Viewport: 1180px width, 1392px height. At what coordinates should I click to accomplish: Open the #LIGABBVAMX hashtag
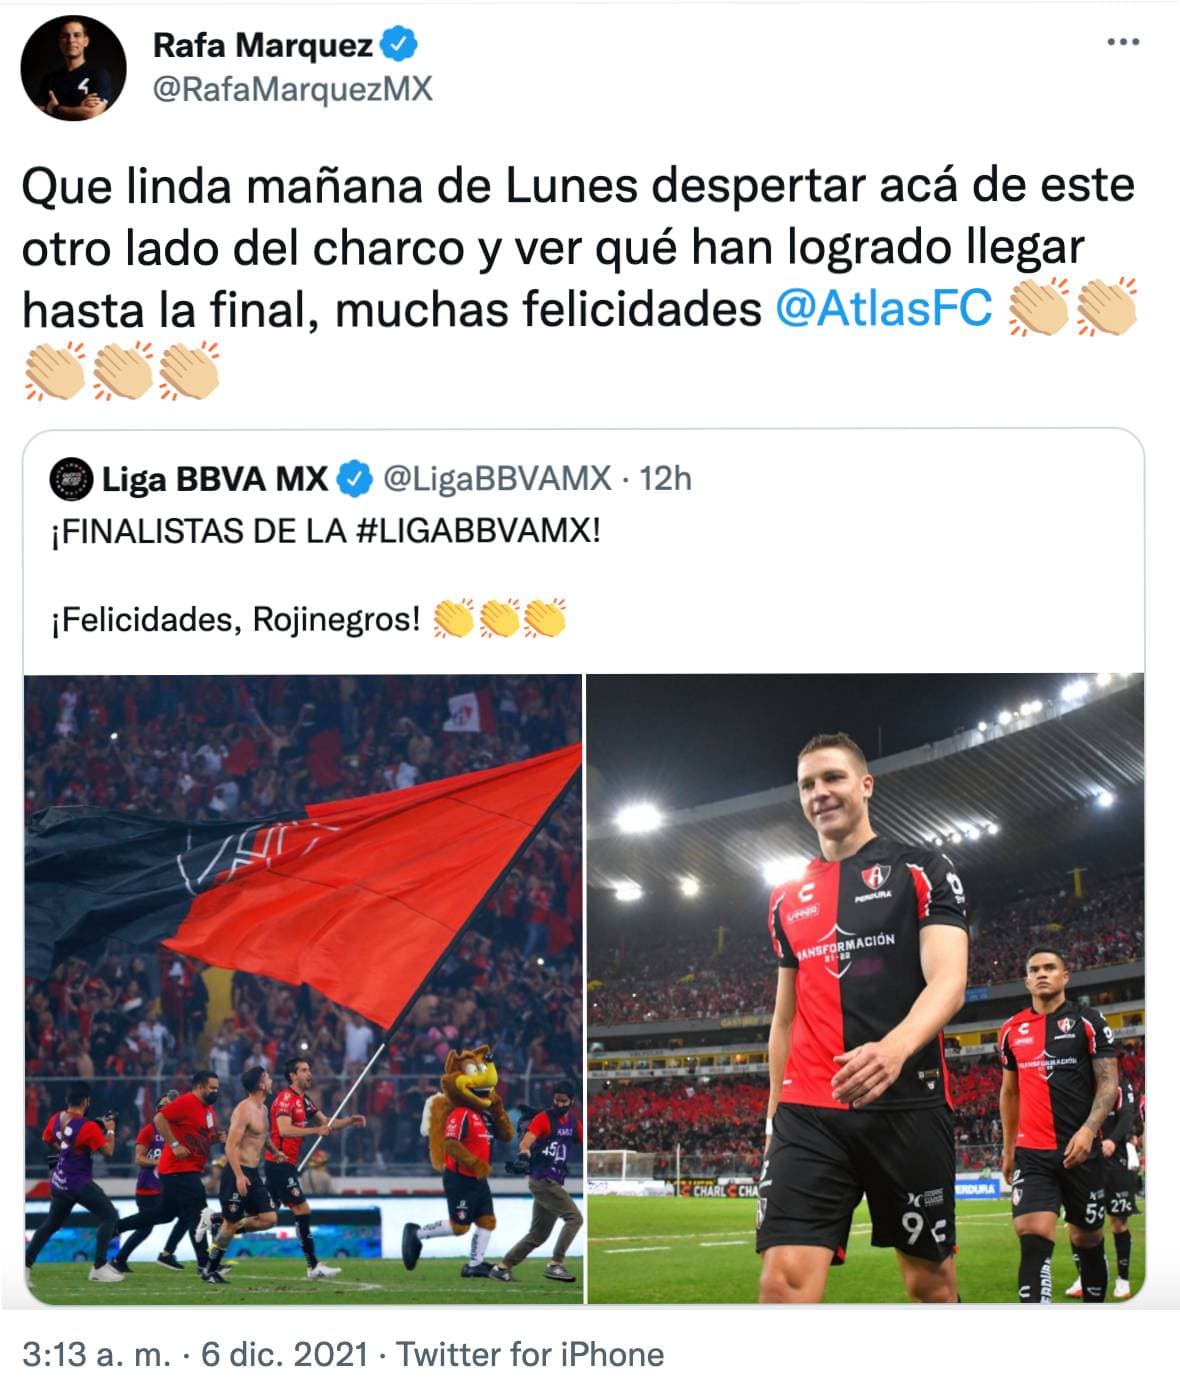tap(478, 531)
